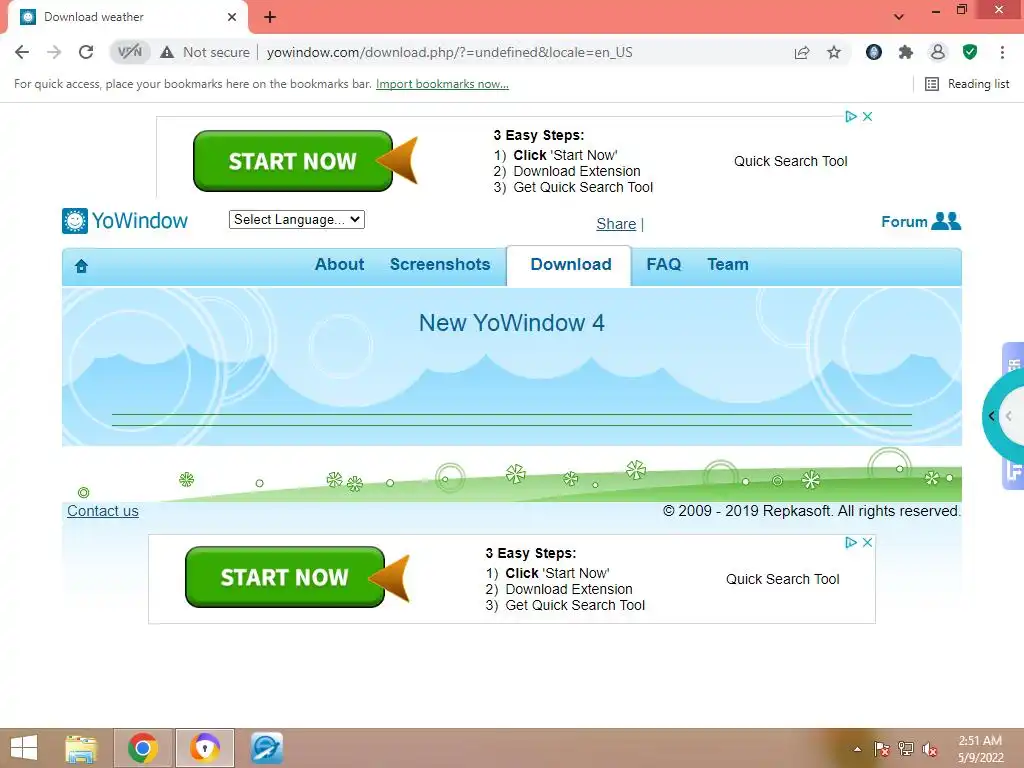Click the network tray icon
1024x768 pixels.
[906, 748]
